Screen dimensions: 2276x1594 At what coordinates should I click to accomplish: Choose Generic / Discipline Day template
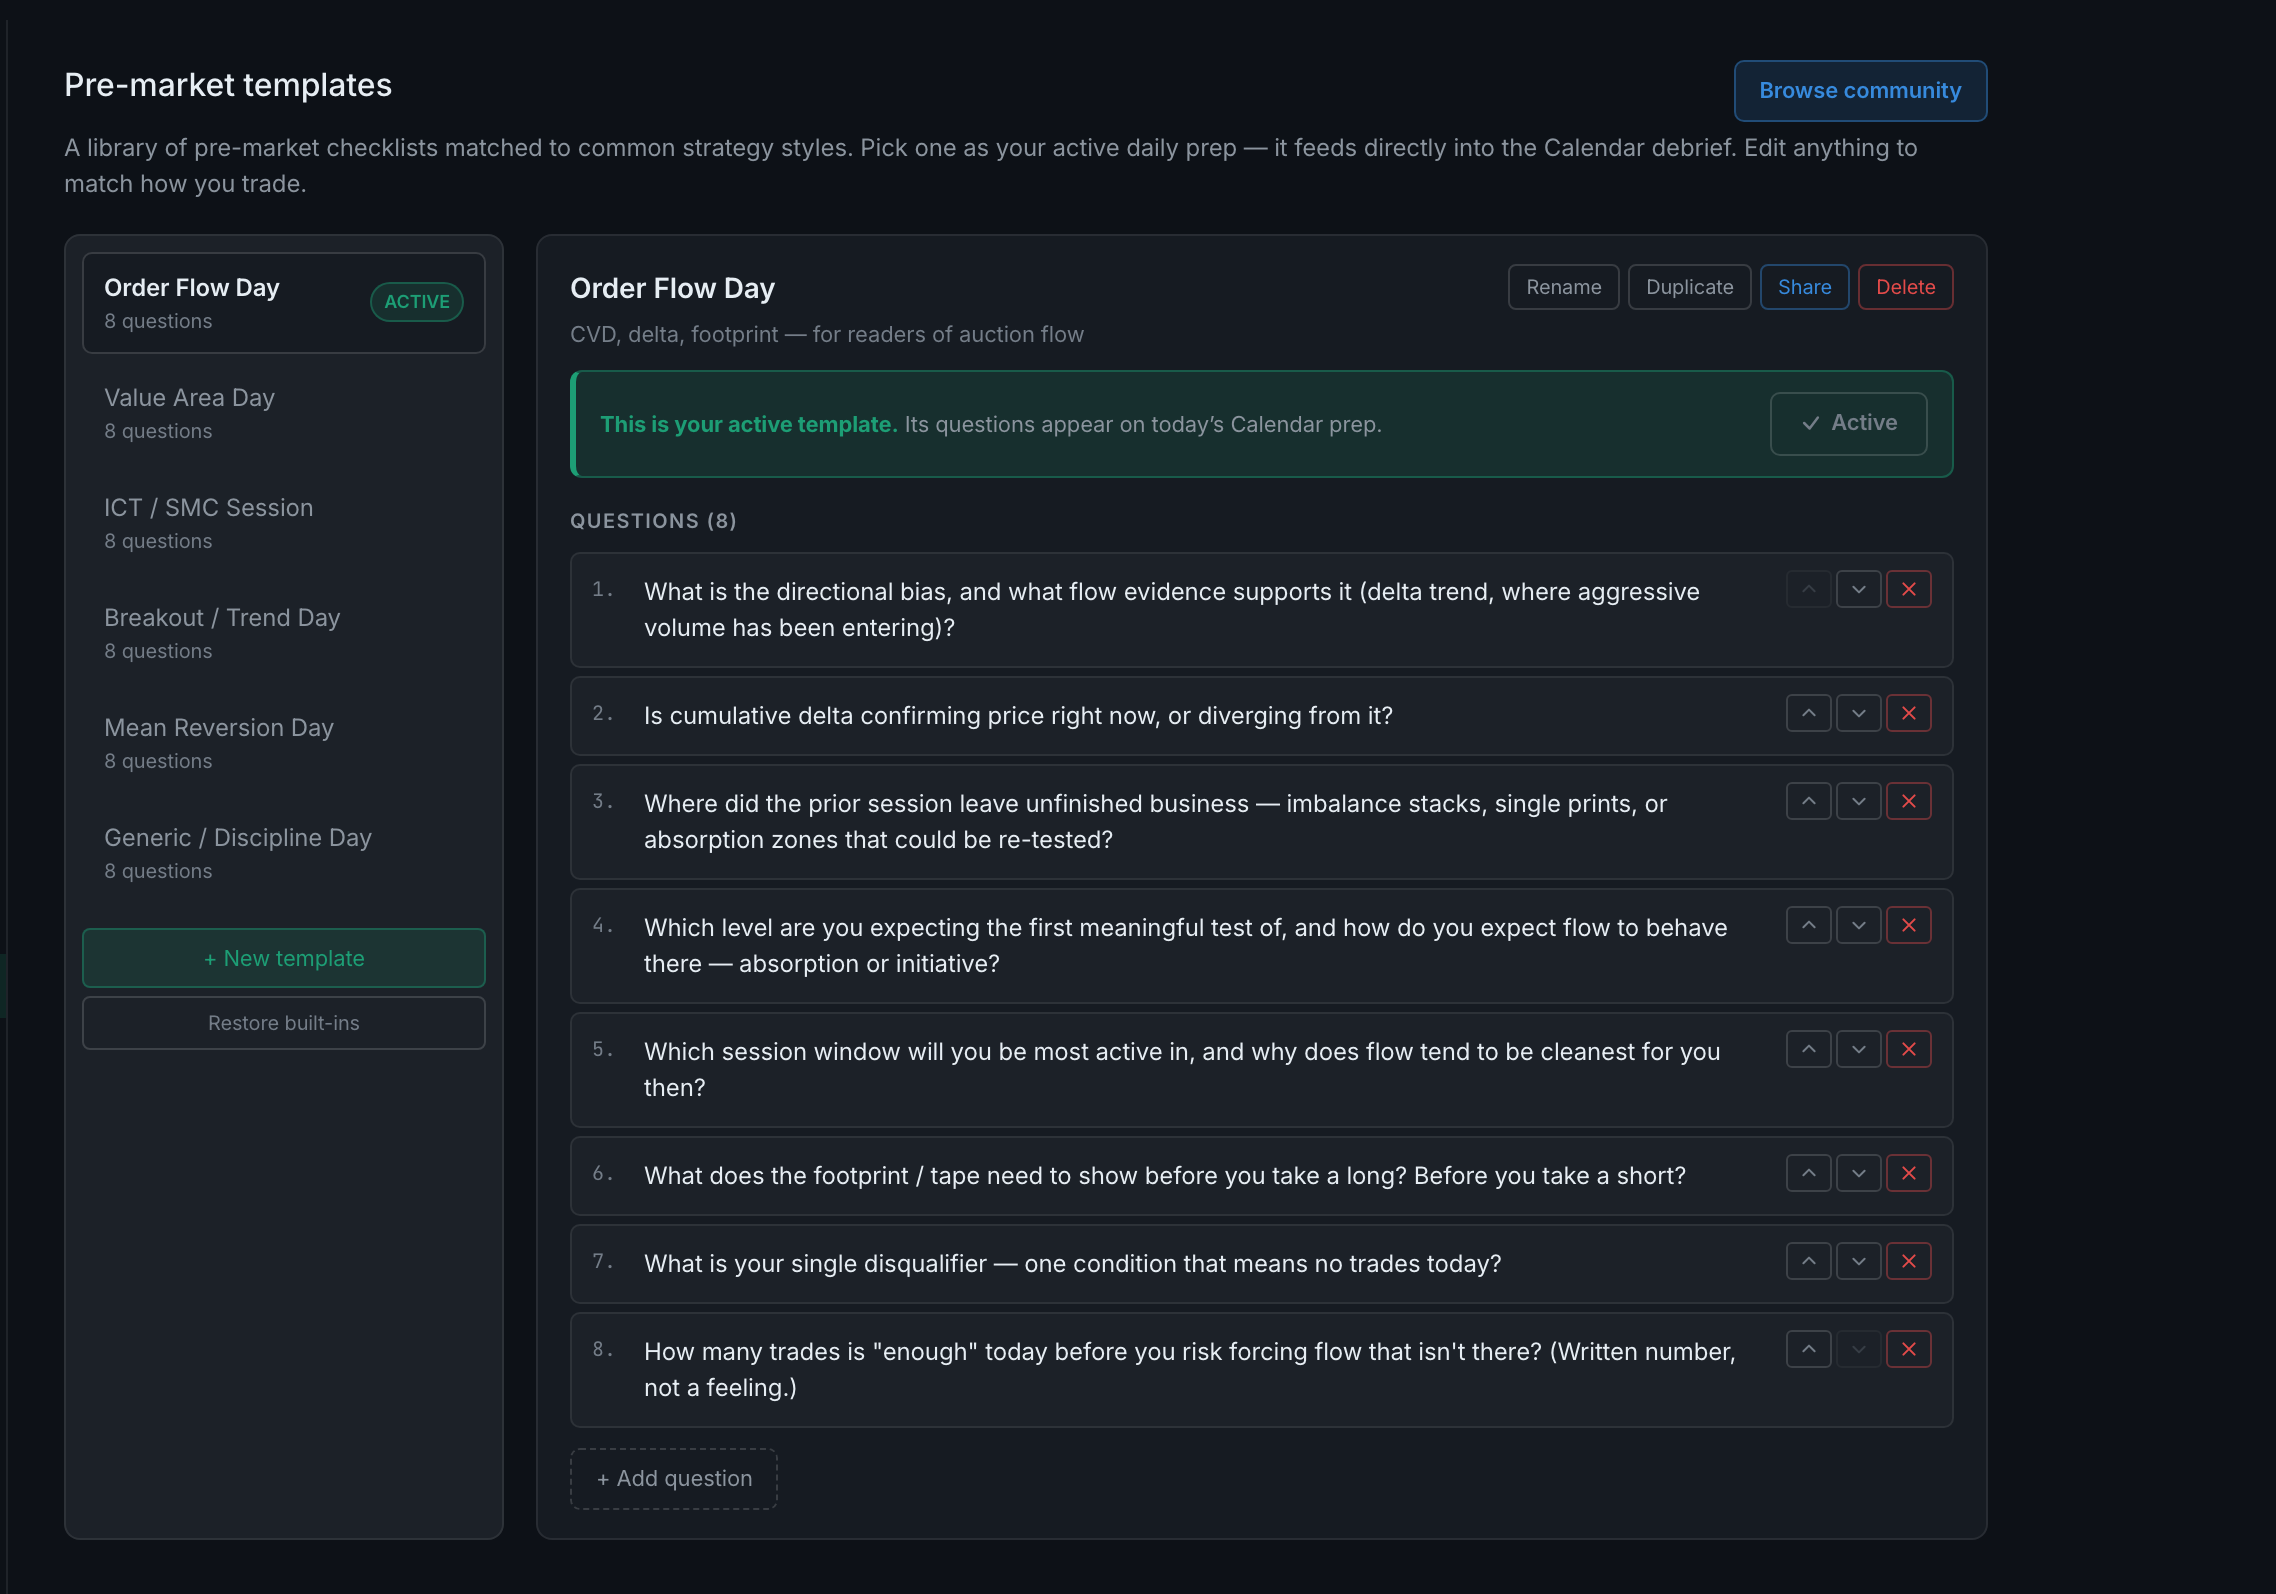(x=284, y=853)
